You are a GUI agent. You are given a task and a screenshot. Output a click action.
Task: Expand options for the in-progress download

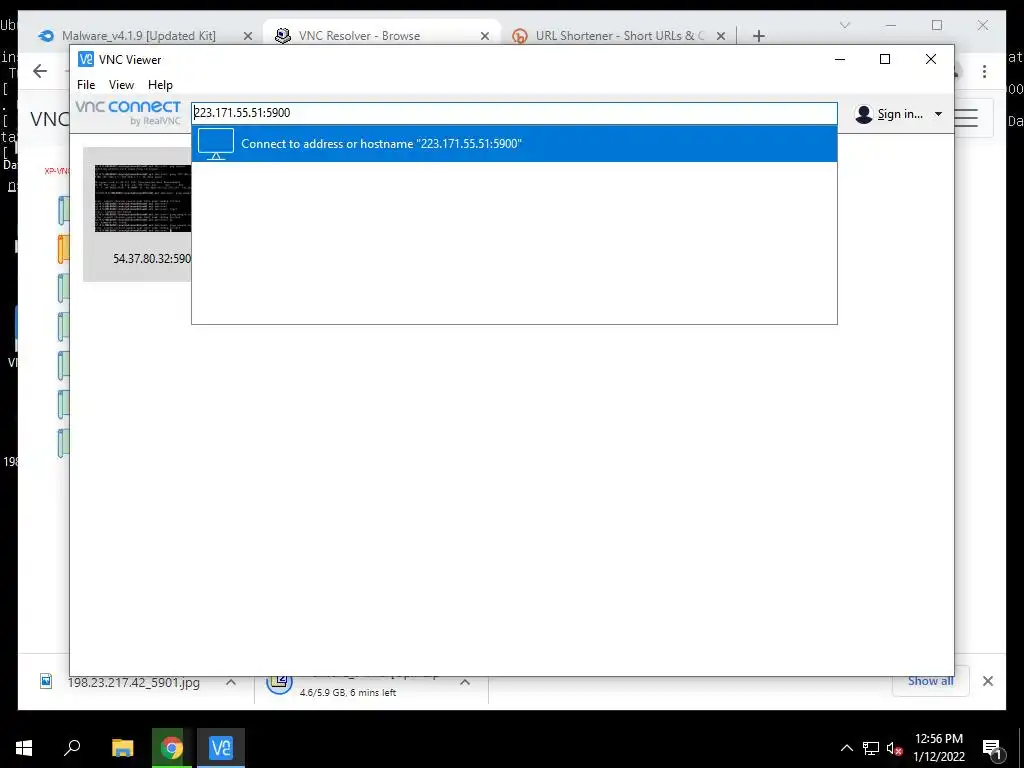465,682
